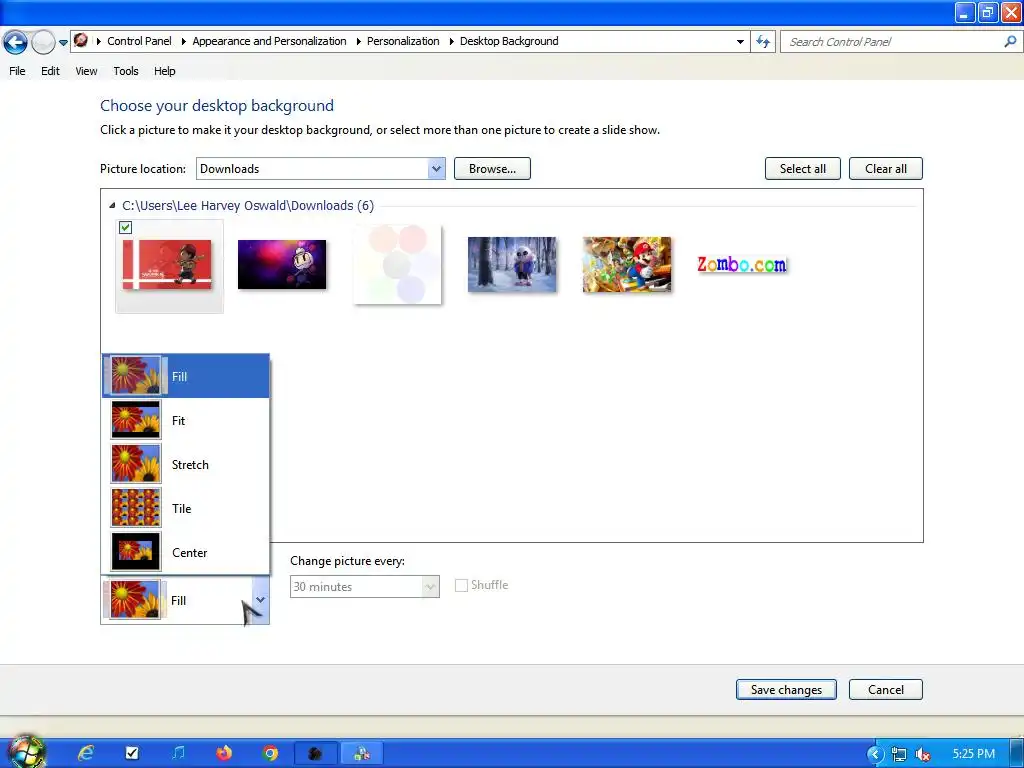Open the Edit menu
This screenshot has height=768, width=1024.
click(50, 71)
